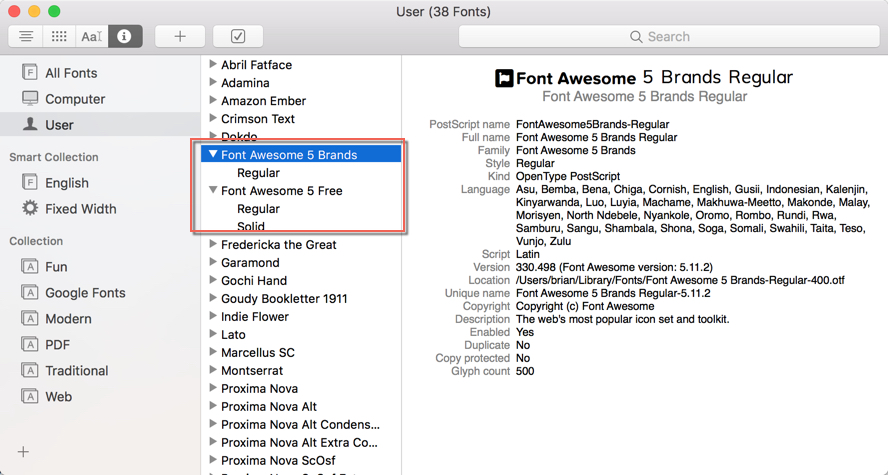Expand the Amazon Ember family
This screenshot has width=888, height=475.
tap(213, 100)
